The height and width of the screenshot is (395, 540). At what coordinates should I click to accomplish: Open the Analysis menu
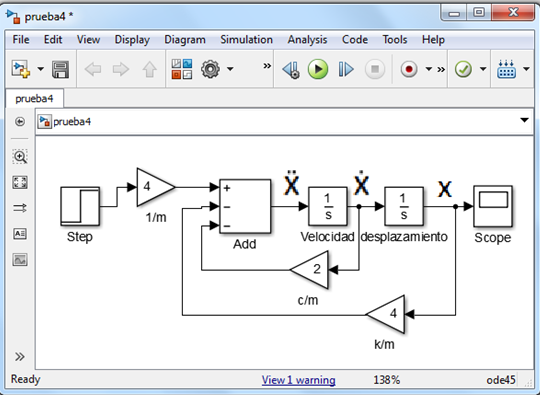coord(307,40)
